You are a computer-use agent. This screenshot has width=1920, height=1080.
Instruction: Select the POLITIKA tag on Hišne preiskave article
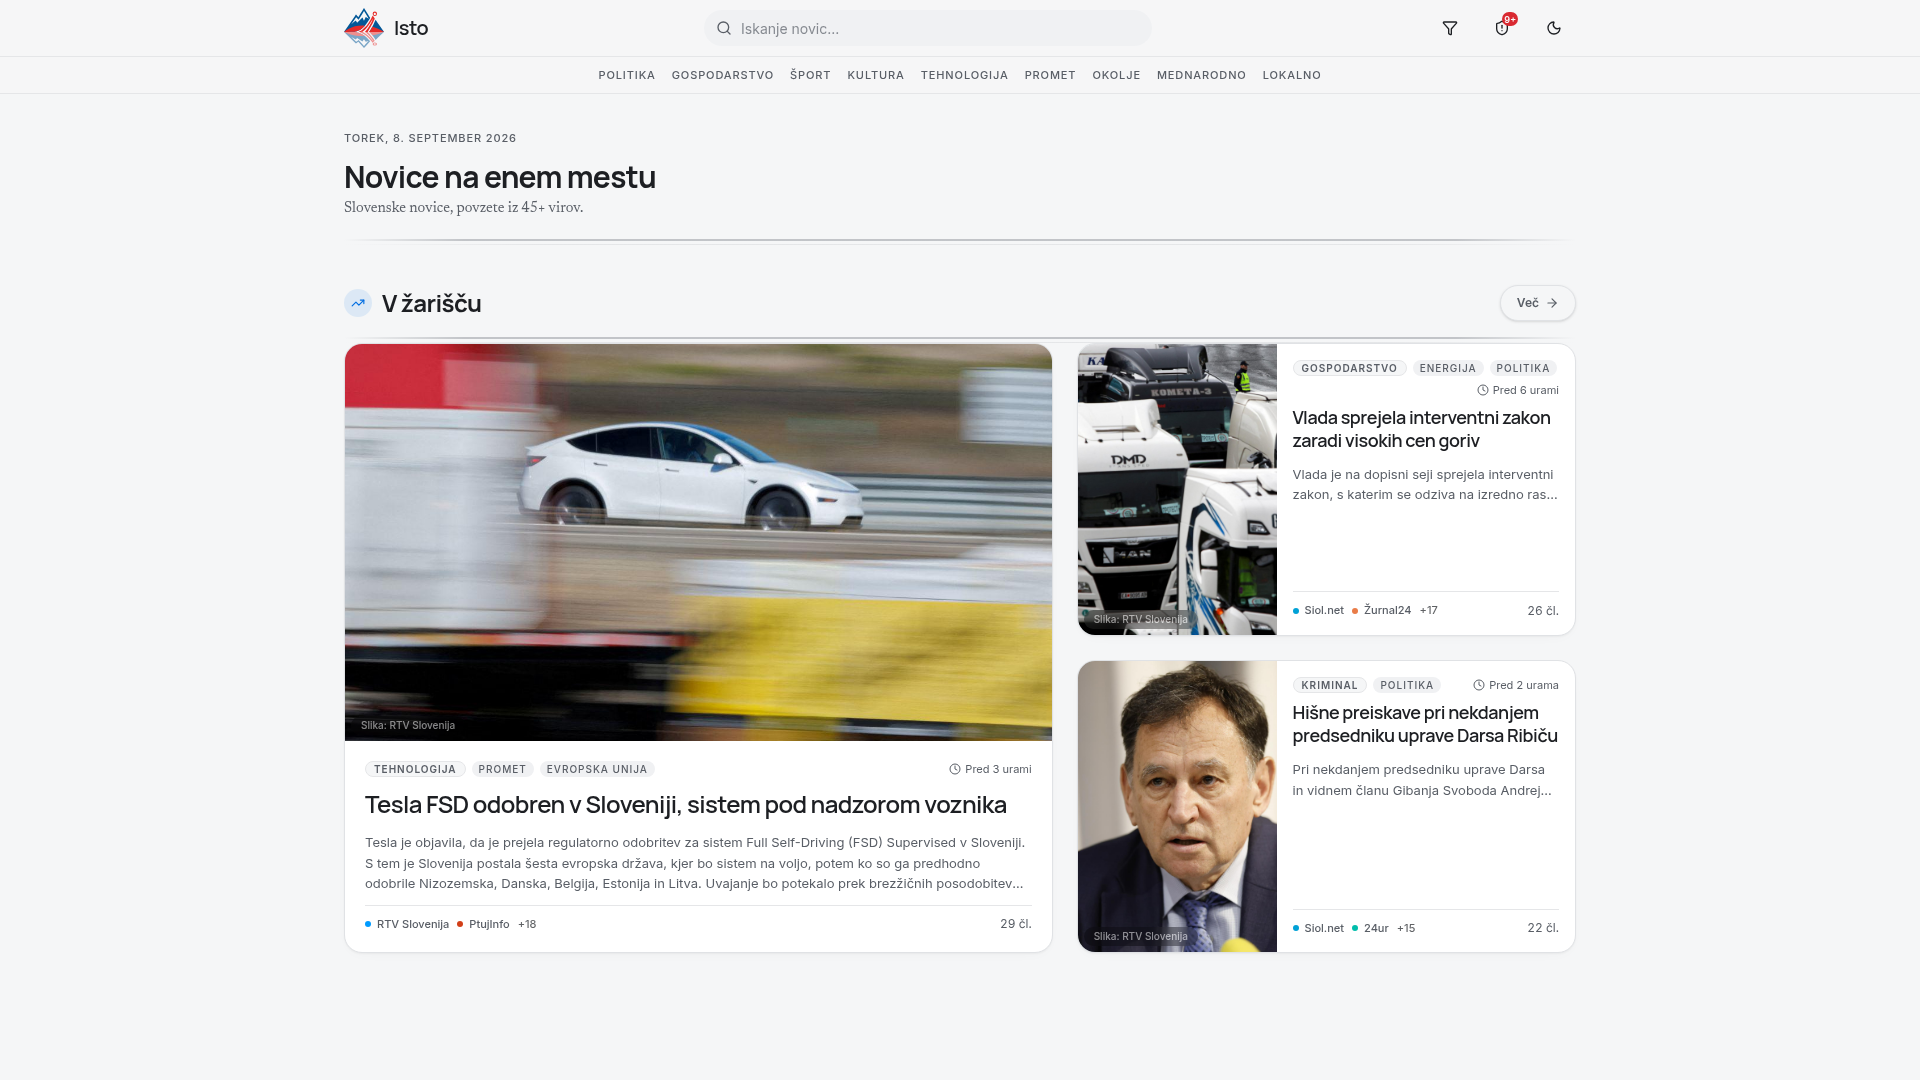(x=1407, y=685)
